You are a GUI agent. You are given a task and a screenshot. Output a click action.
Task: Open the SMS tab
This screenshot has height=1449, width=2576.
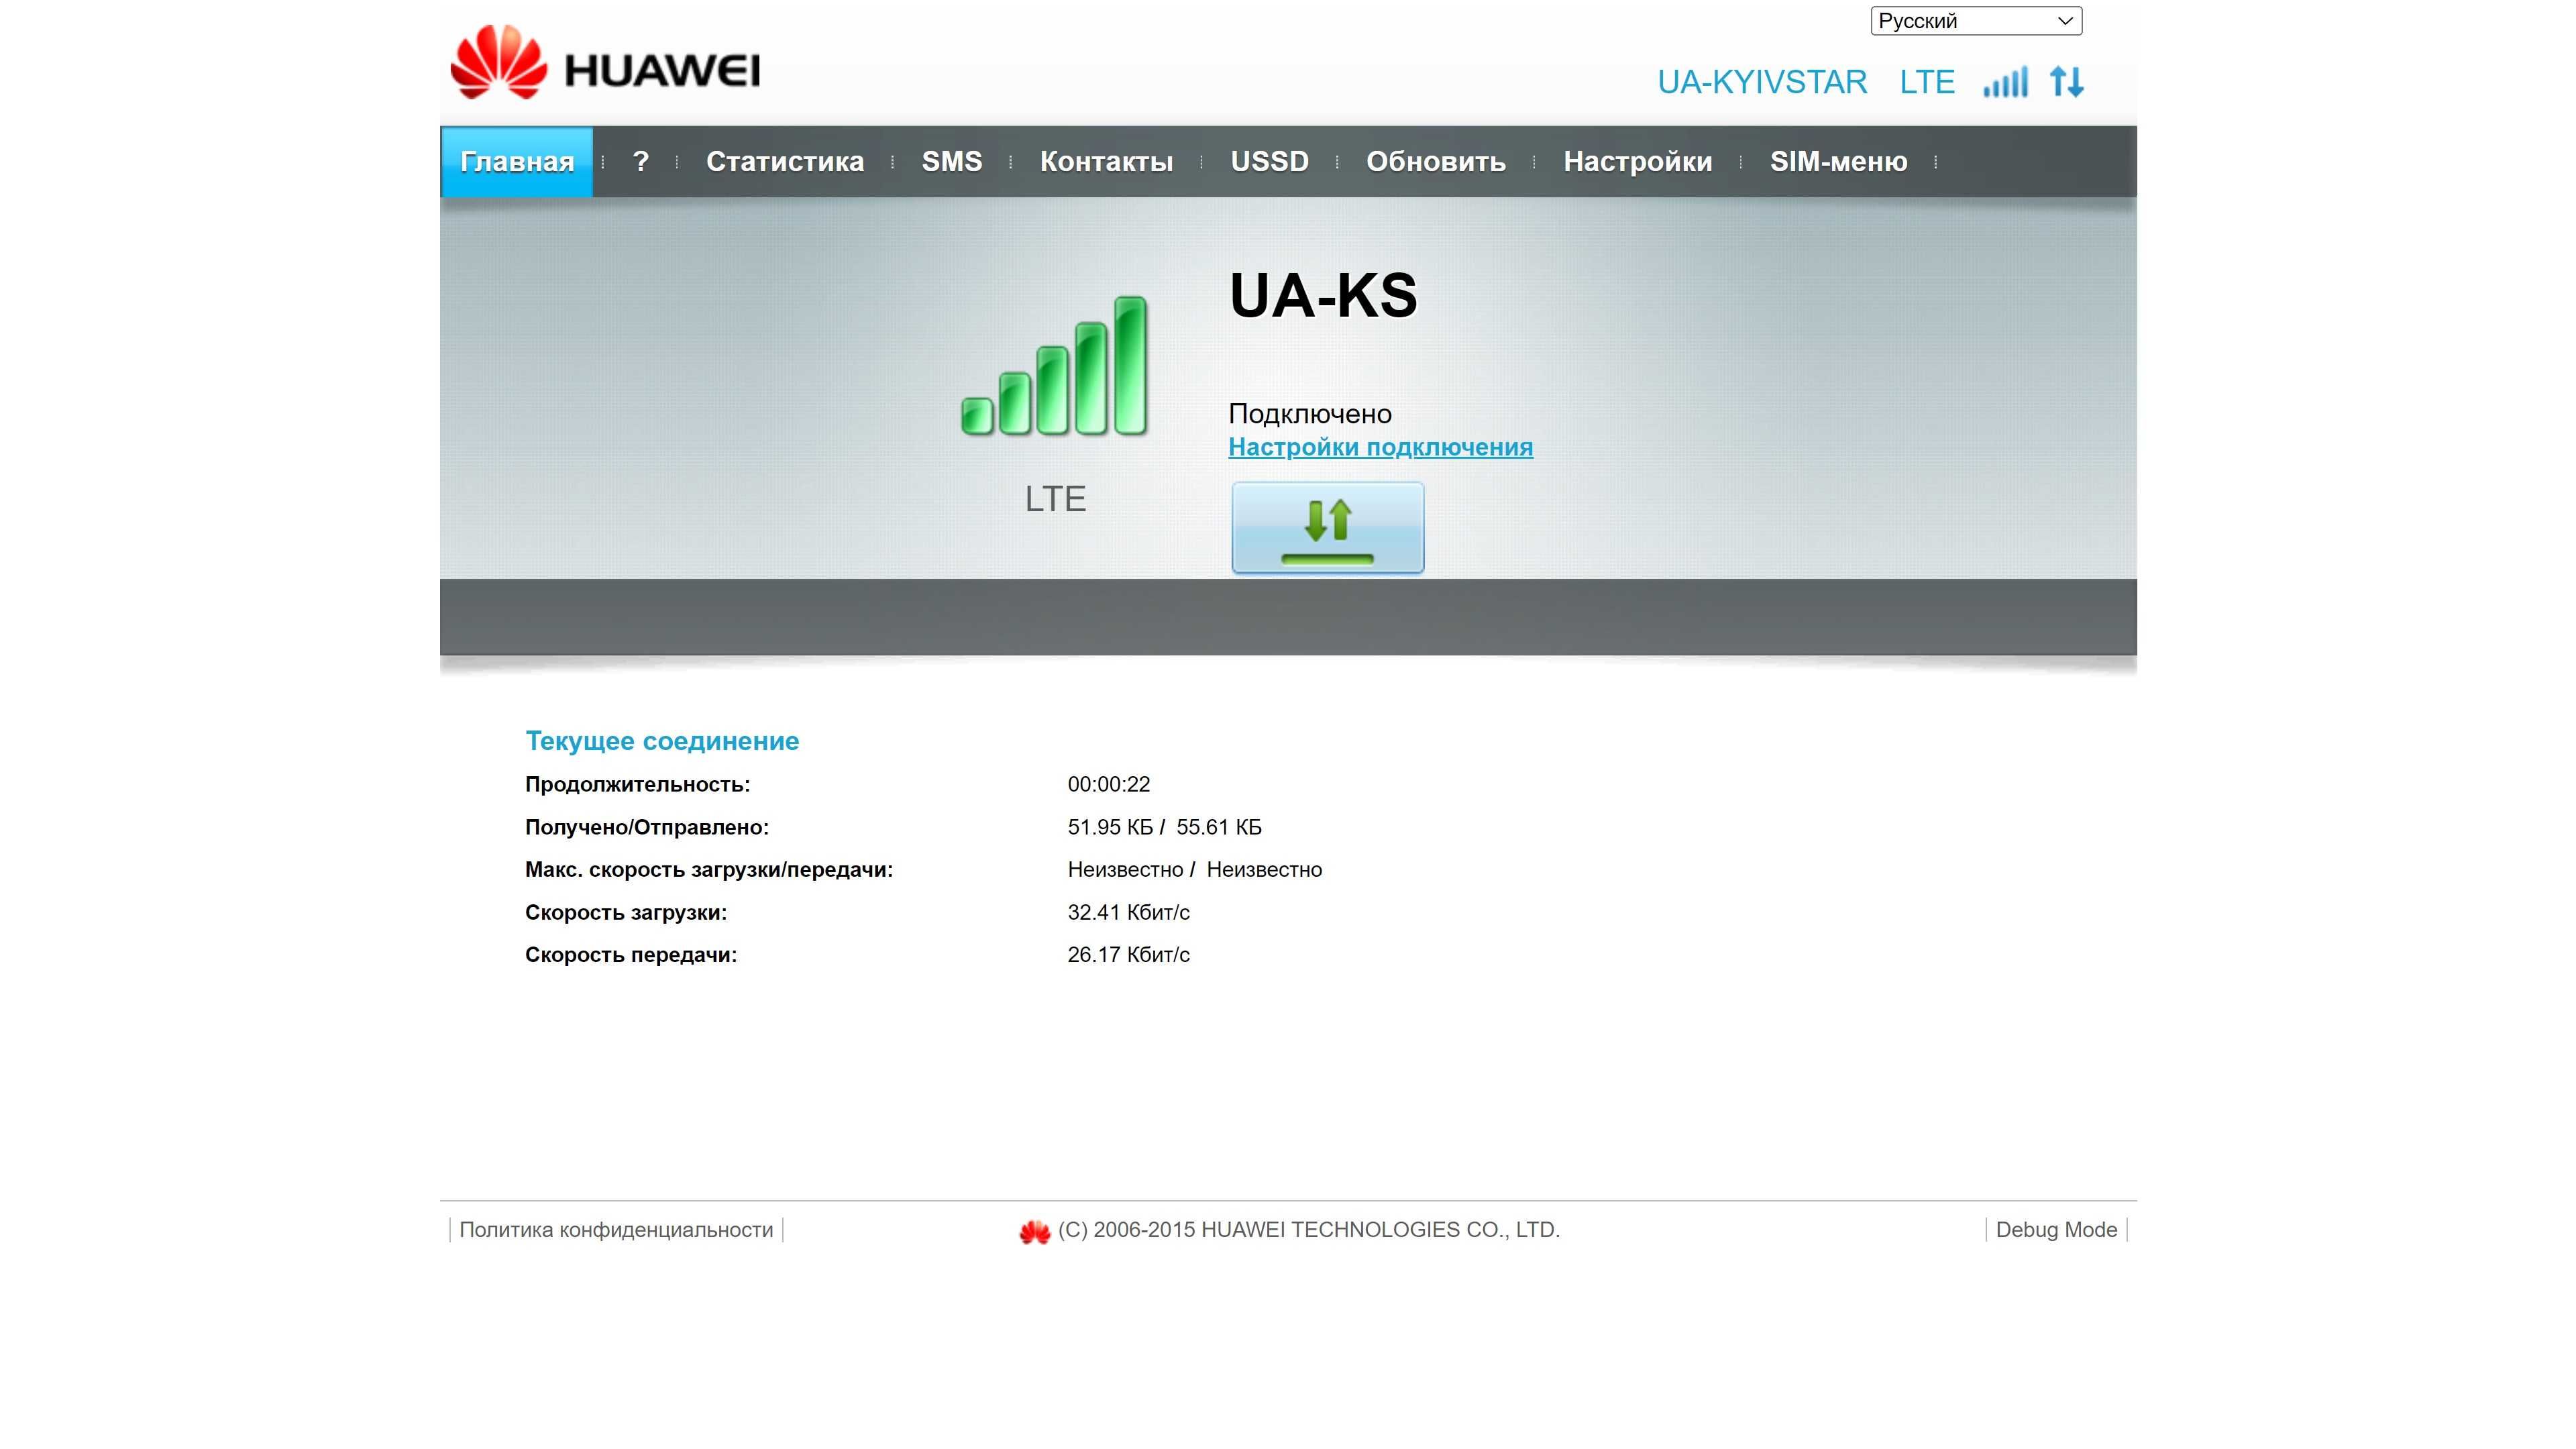point(952,162)
